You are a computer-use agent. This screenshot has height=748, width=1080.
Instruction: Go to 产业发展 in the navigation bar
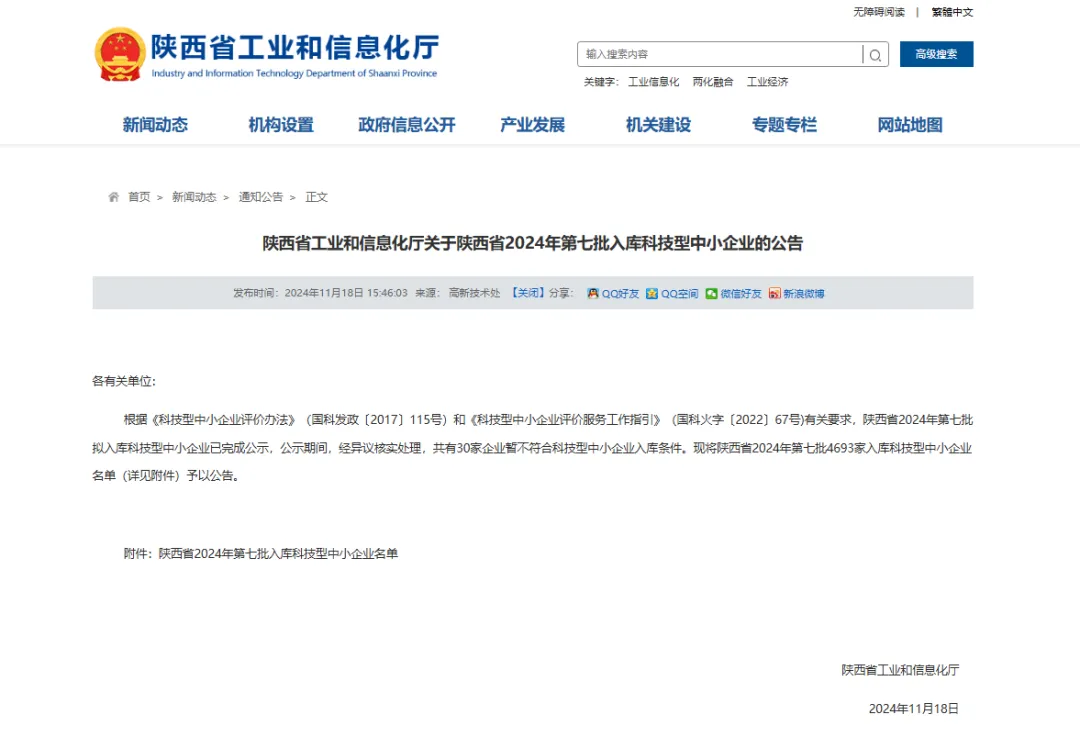tap(532, 125)
